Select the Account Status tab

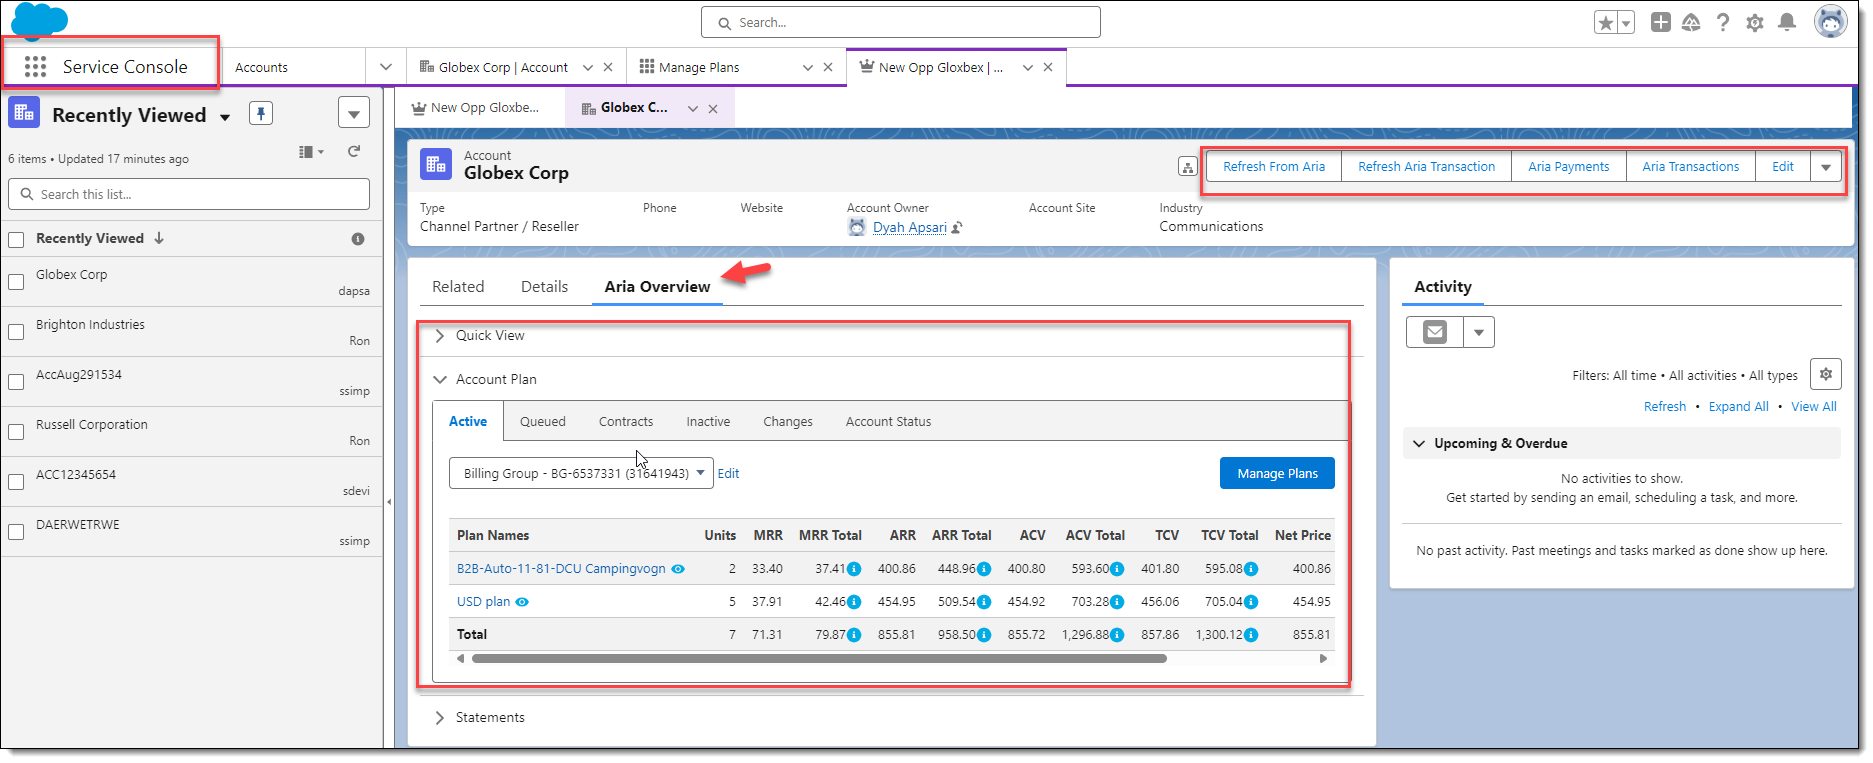tap(888, 422)
